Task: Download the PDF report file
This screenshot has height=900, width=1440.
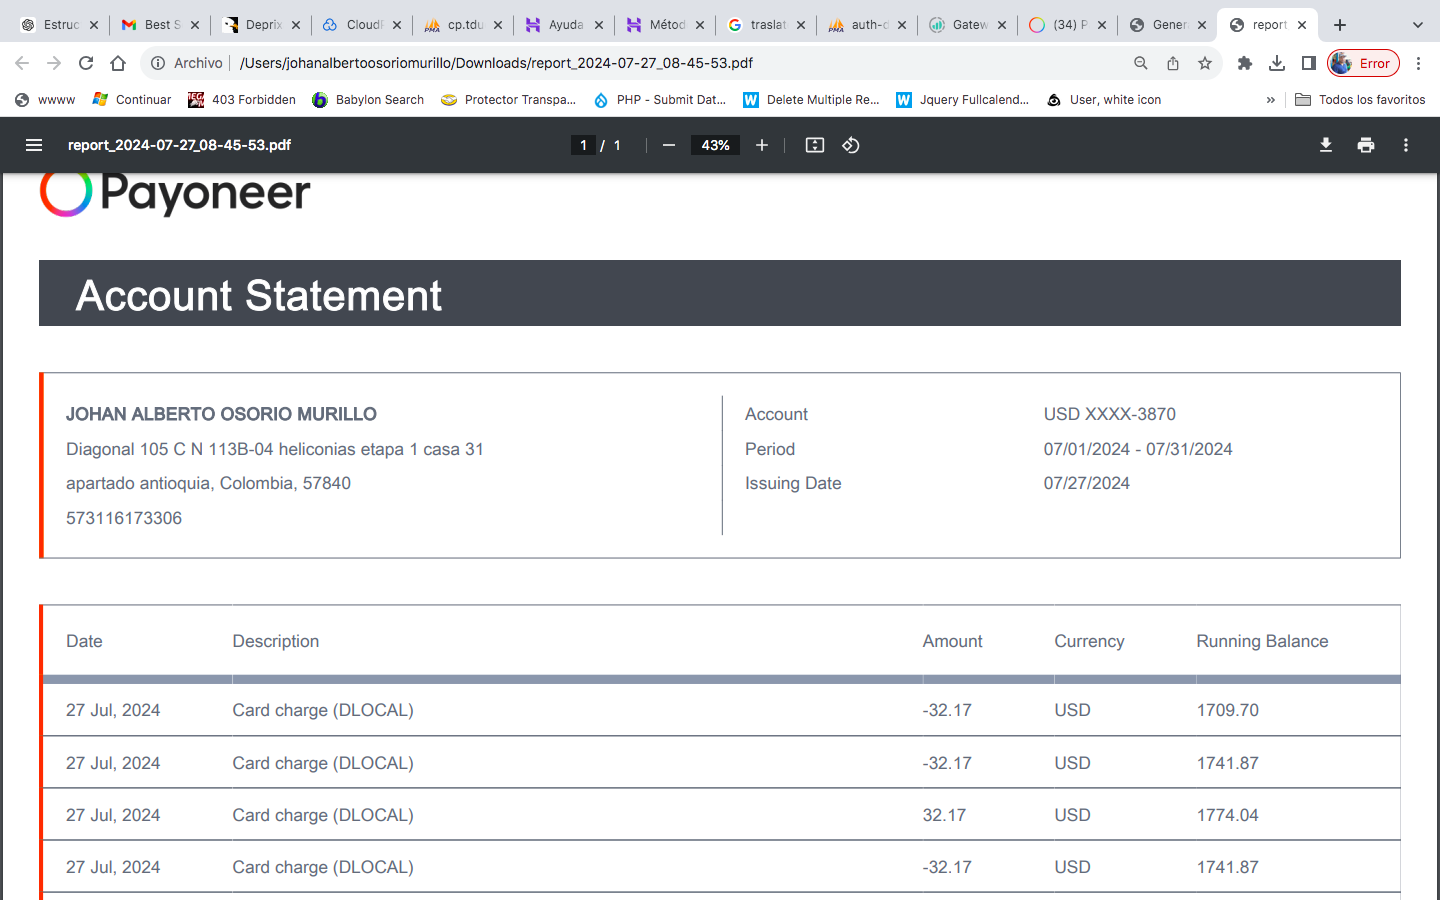Action: click(x=1326, y=145)
